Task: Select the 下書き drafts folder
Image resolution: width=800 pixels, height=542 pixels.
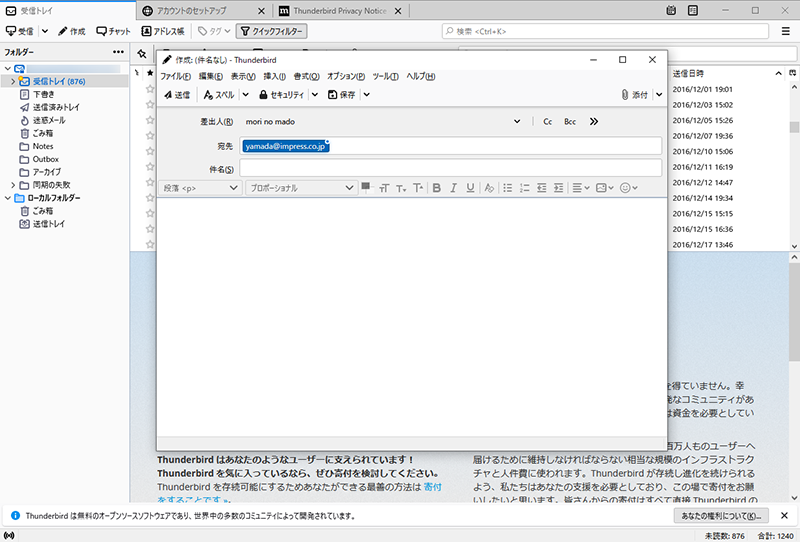Action: (x=44, y=94)
